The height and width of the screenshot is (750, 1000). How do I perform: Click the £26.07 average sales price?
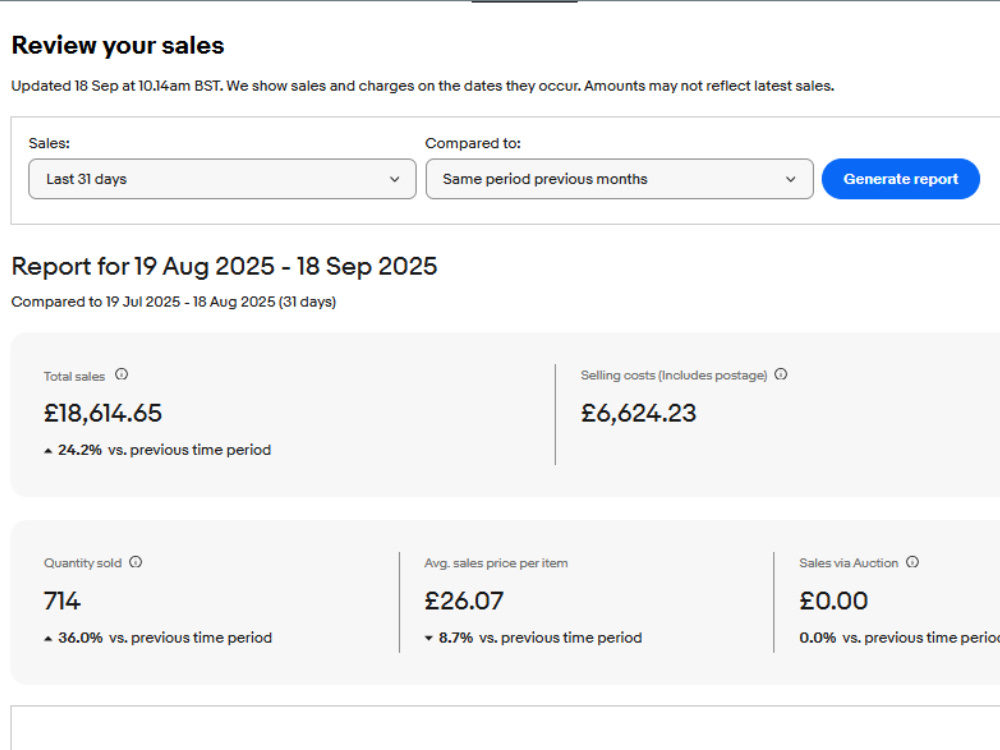(x=464, y=601)
